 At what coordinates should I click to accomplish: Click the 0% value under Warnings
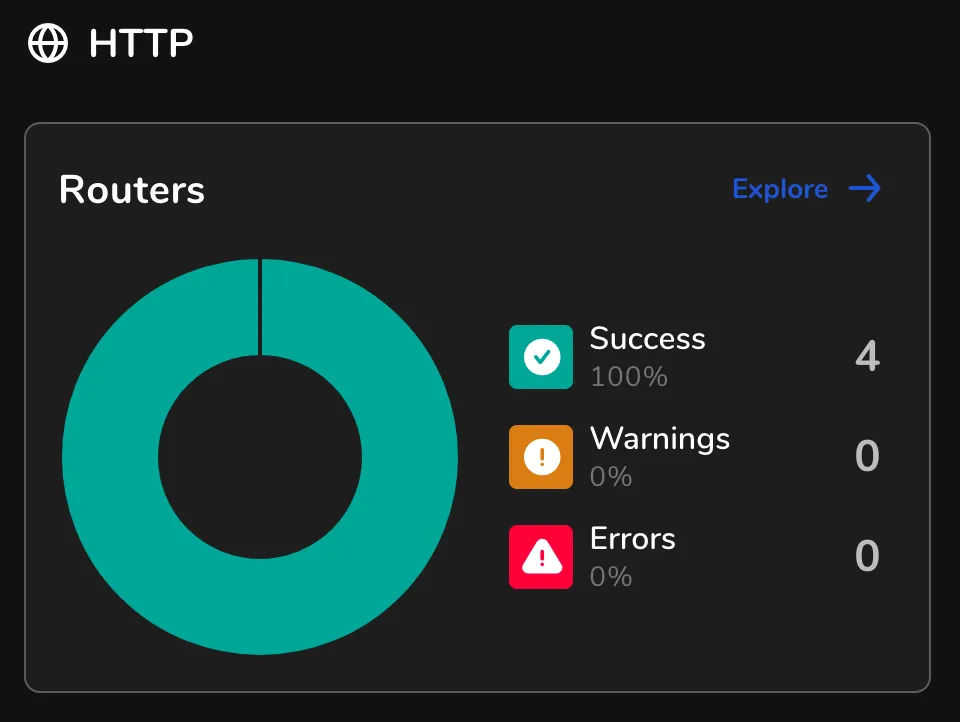(611, 477)
